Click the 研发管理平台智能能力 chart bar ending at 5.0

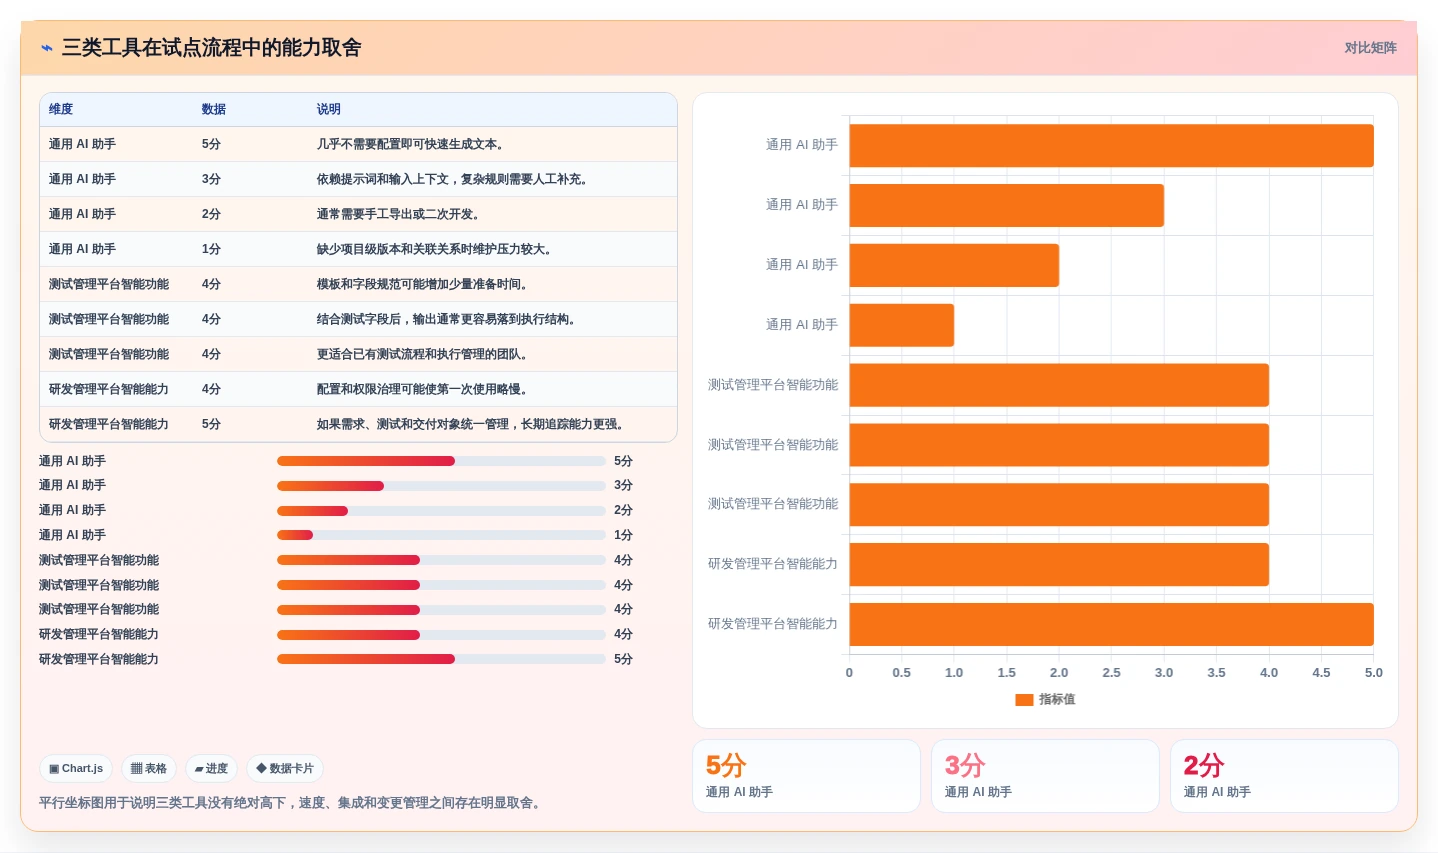(x=1111, y=624)
